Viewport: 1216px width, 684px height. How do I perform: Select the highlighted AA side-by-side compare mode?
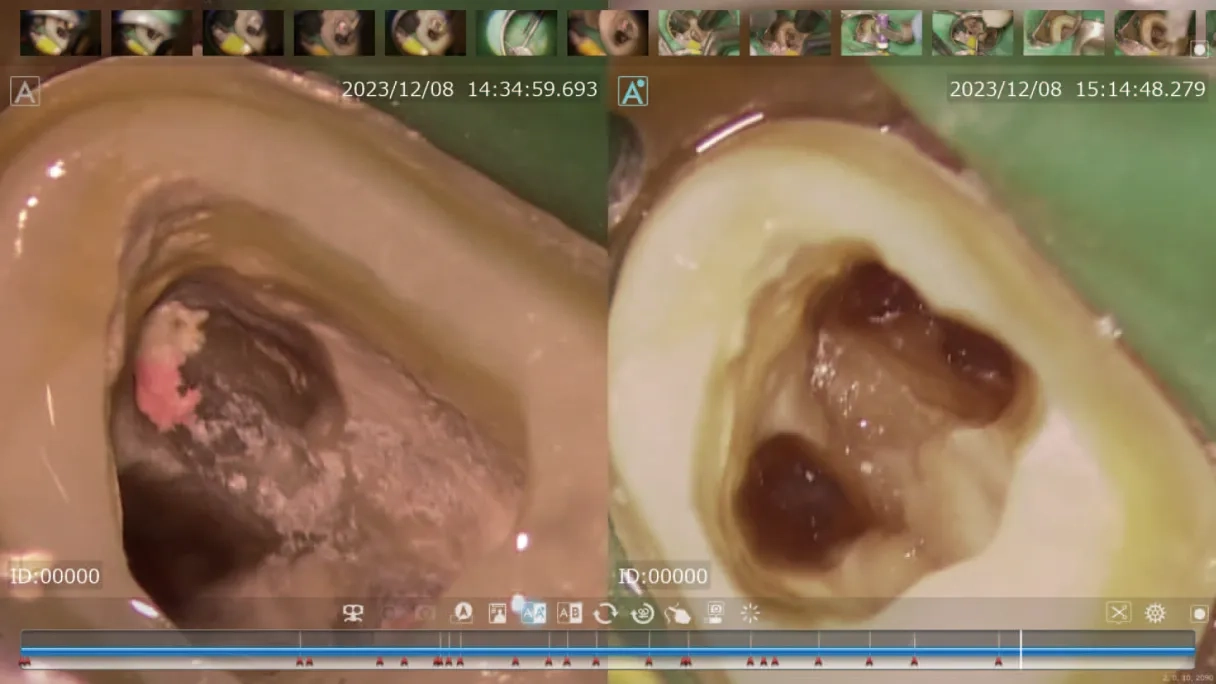(x=533, y=613)
